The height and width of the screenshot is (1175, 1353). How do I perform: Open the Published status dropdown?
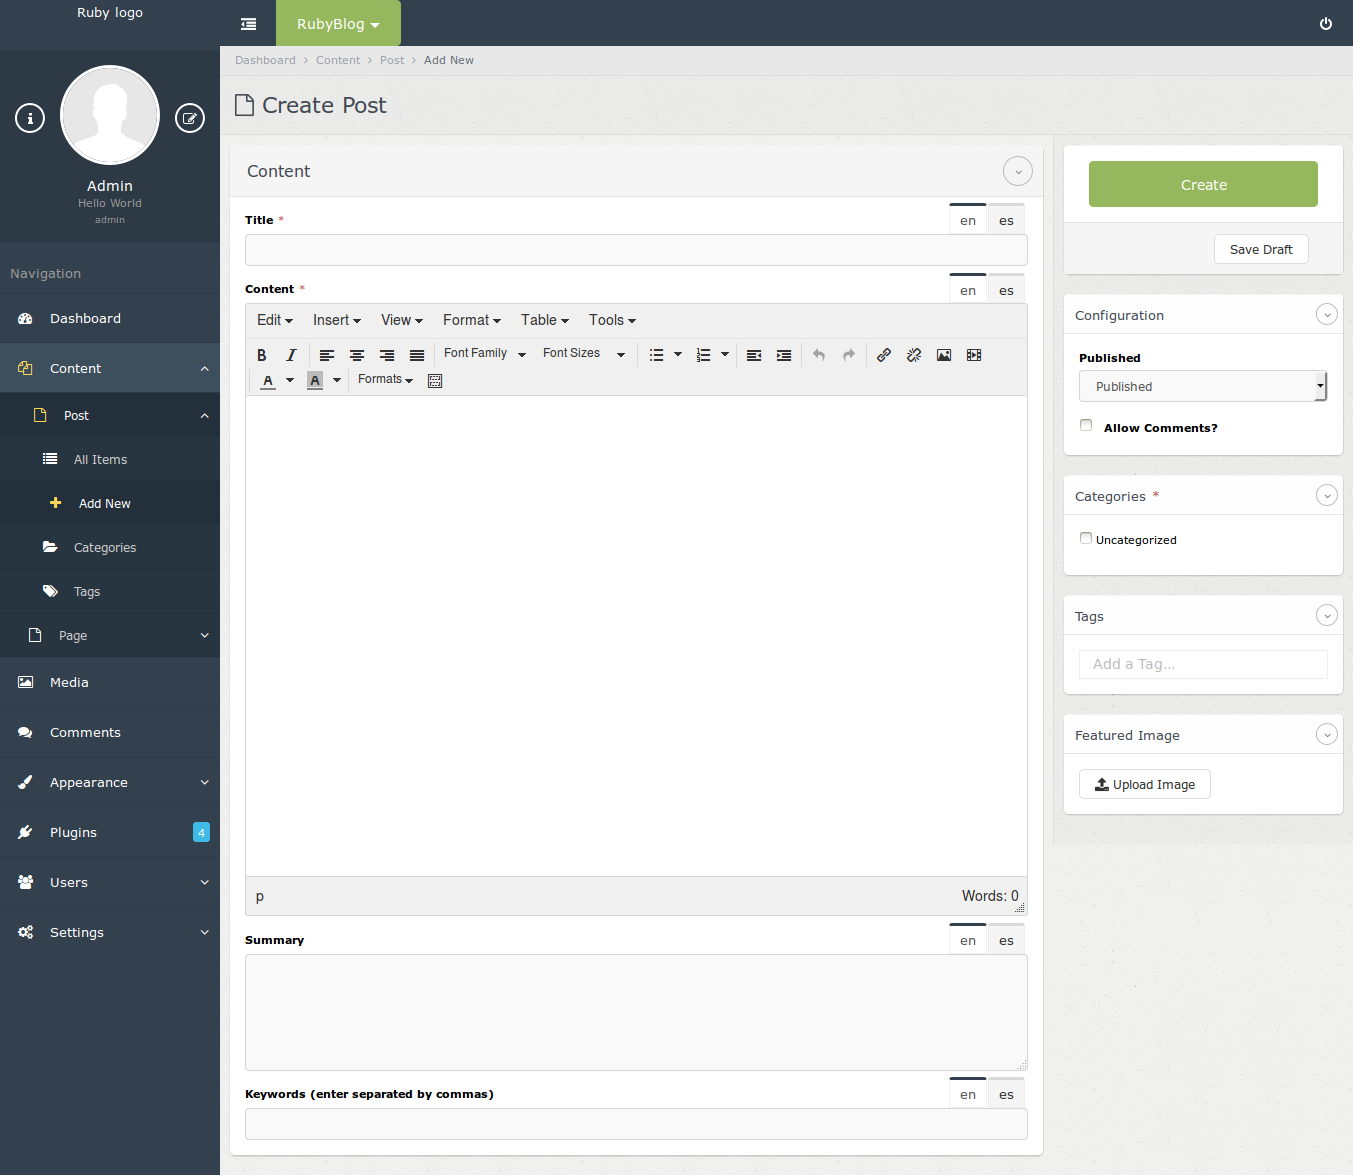[1202, 386]
